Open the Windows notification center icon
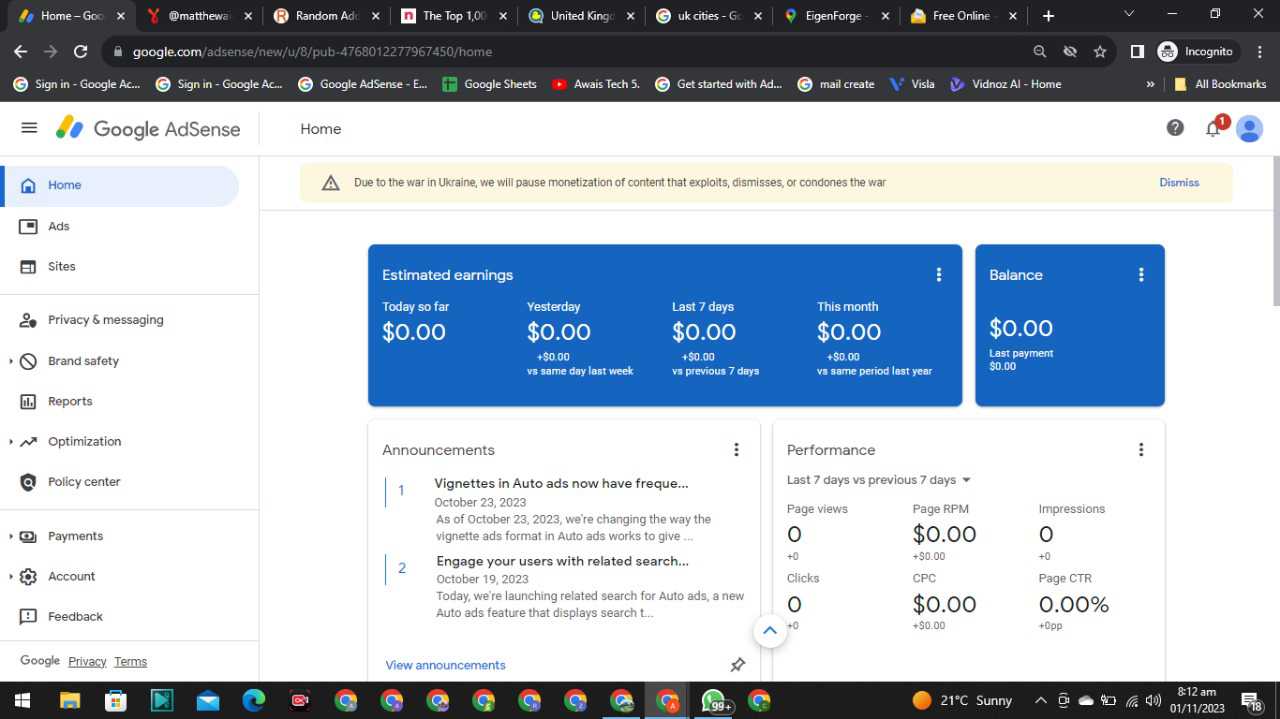 tap(1251, 701)
